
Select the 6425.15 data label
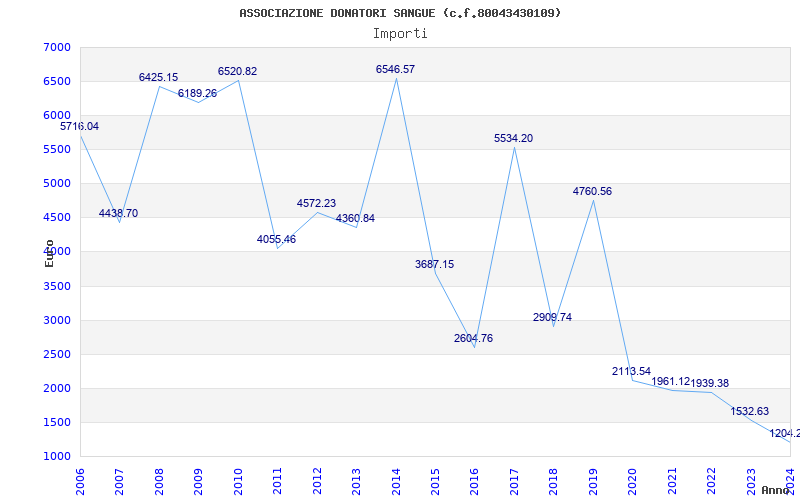[x=159, y=78]
